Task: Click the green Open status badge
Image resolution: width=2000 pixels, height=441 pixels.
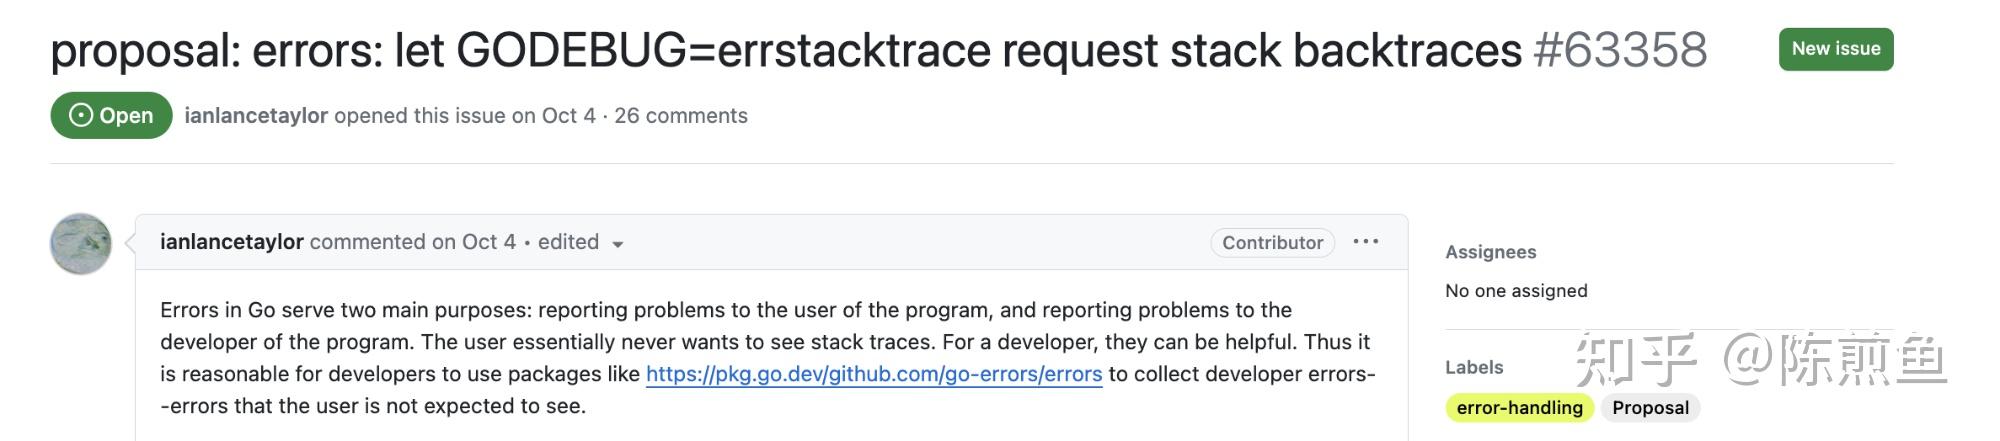Action: coord(111,115)
